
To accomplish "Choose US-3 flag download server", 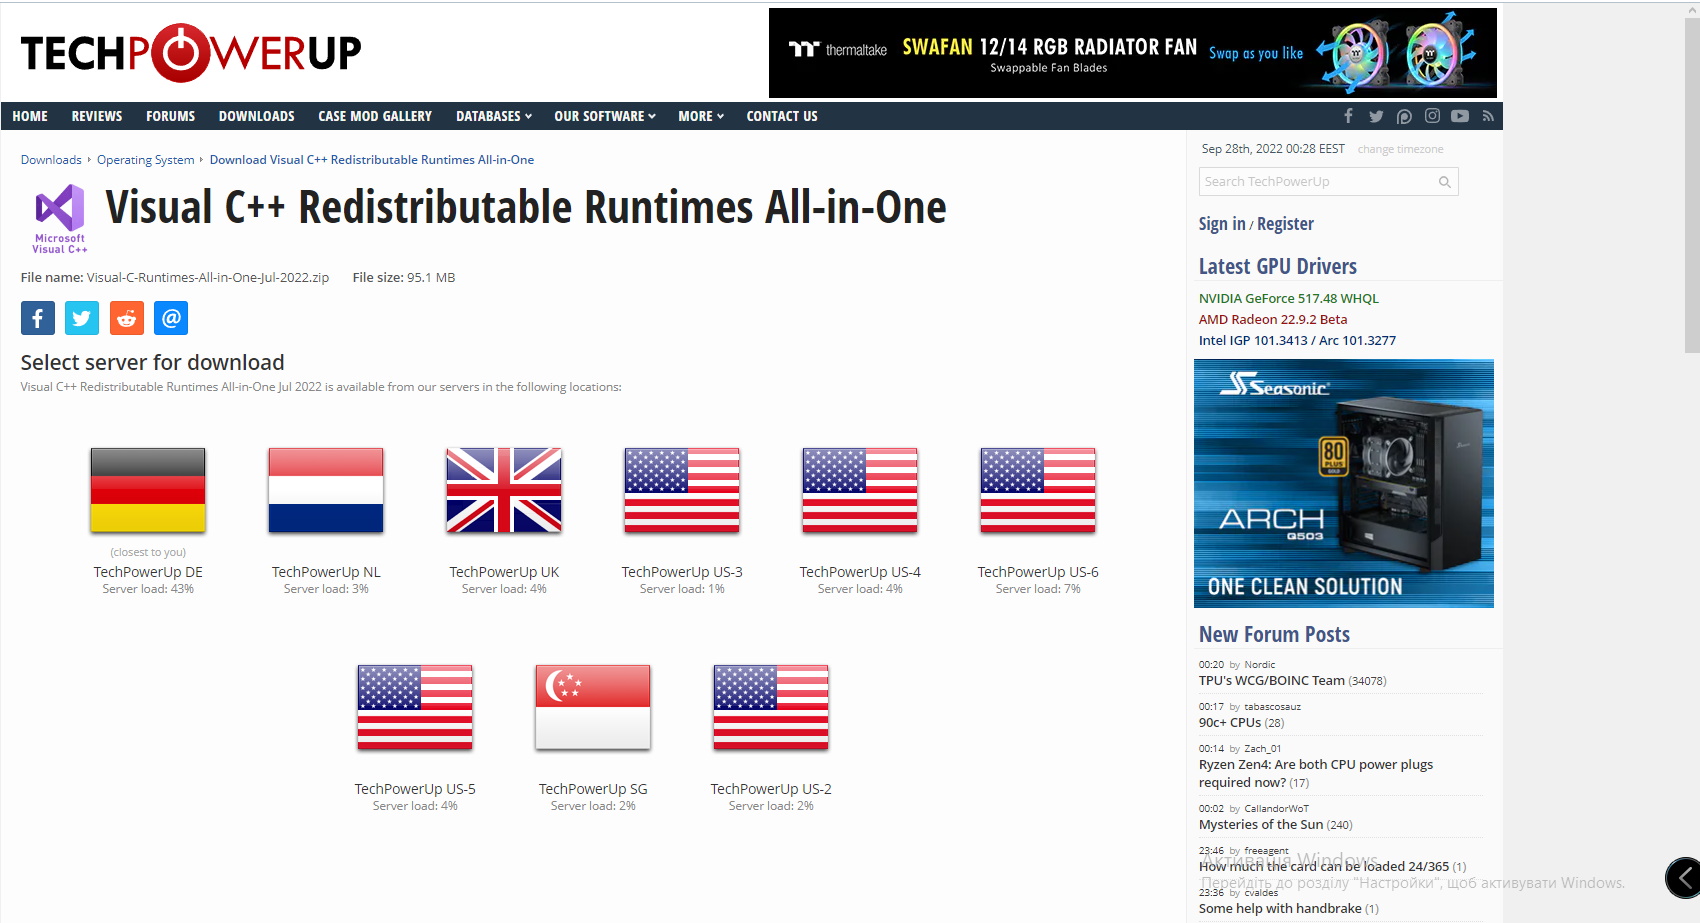I will [x=682, y=490].
